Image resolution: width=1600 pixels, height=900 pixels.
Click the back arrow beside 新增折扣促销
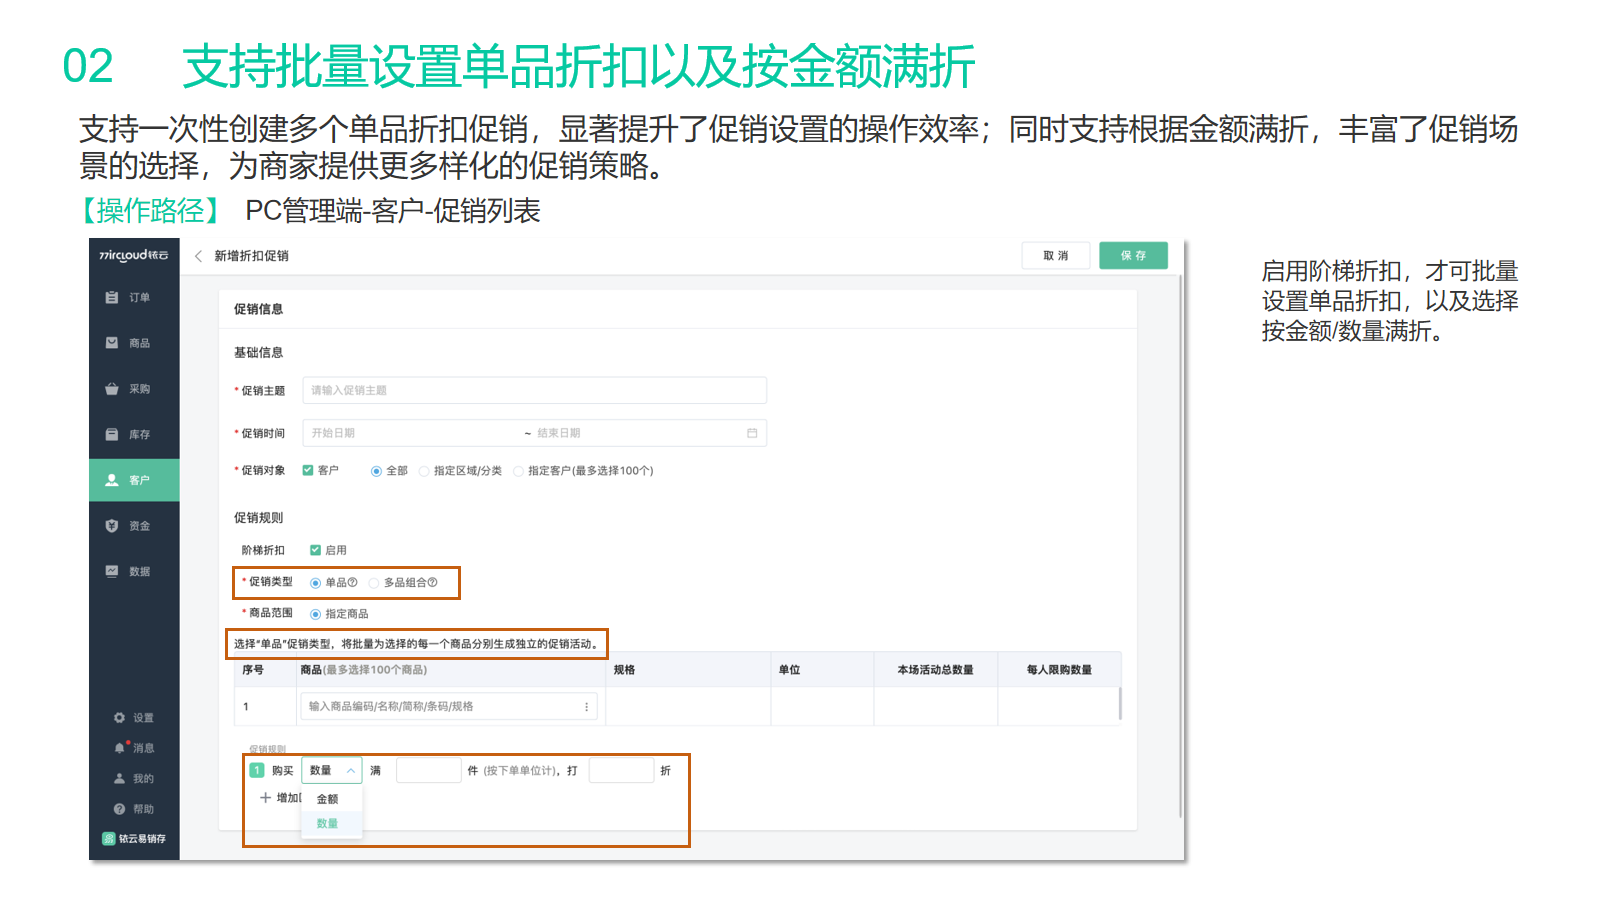pyautogui.click(x=198, y=256)
